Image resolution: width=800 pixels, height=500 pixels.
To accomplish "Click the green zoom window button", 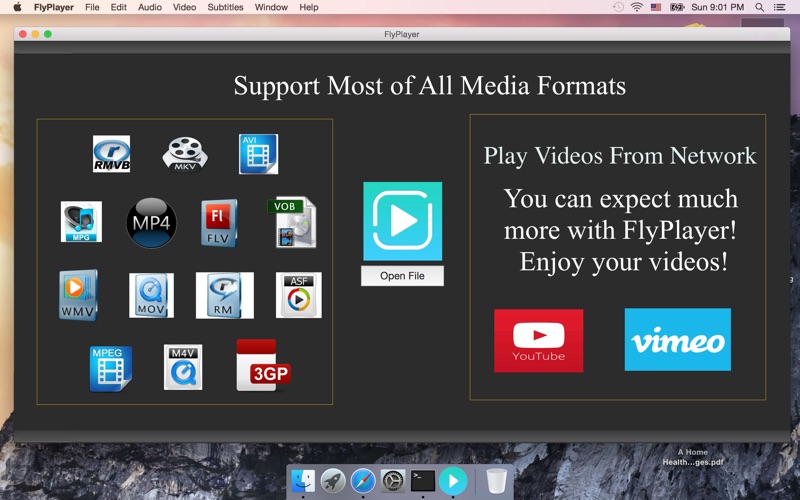I will point(48,34).
